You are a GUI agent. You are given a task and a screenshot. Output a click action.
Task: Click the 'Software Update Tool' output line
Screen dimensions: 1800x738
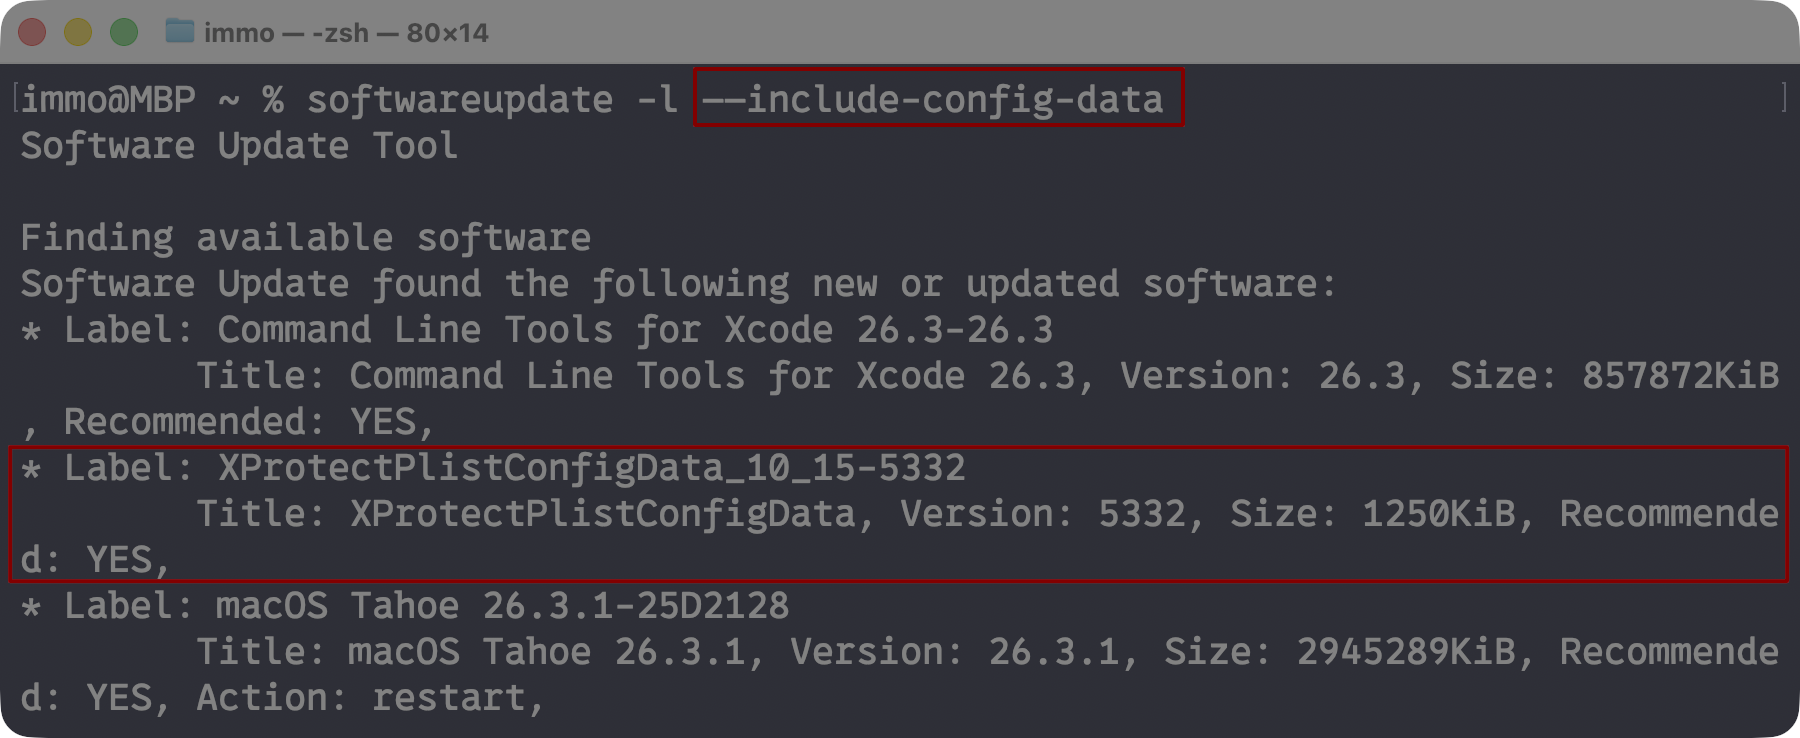(x=238, y=146)
